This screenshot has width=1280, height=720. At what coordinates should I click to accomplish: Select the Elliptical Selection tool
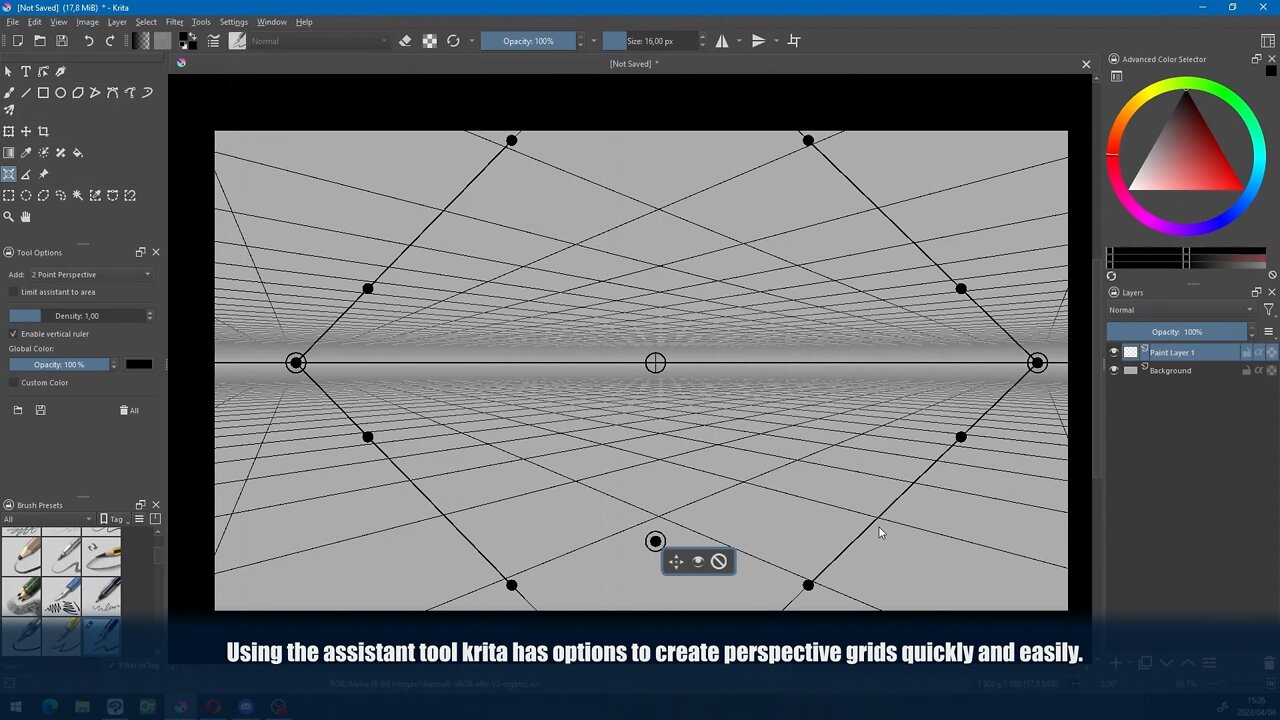pyautogui.click(x=26, y=196)
